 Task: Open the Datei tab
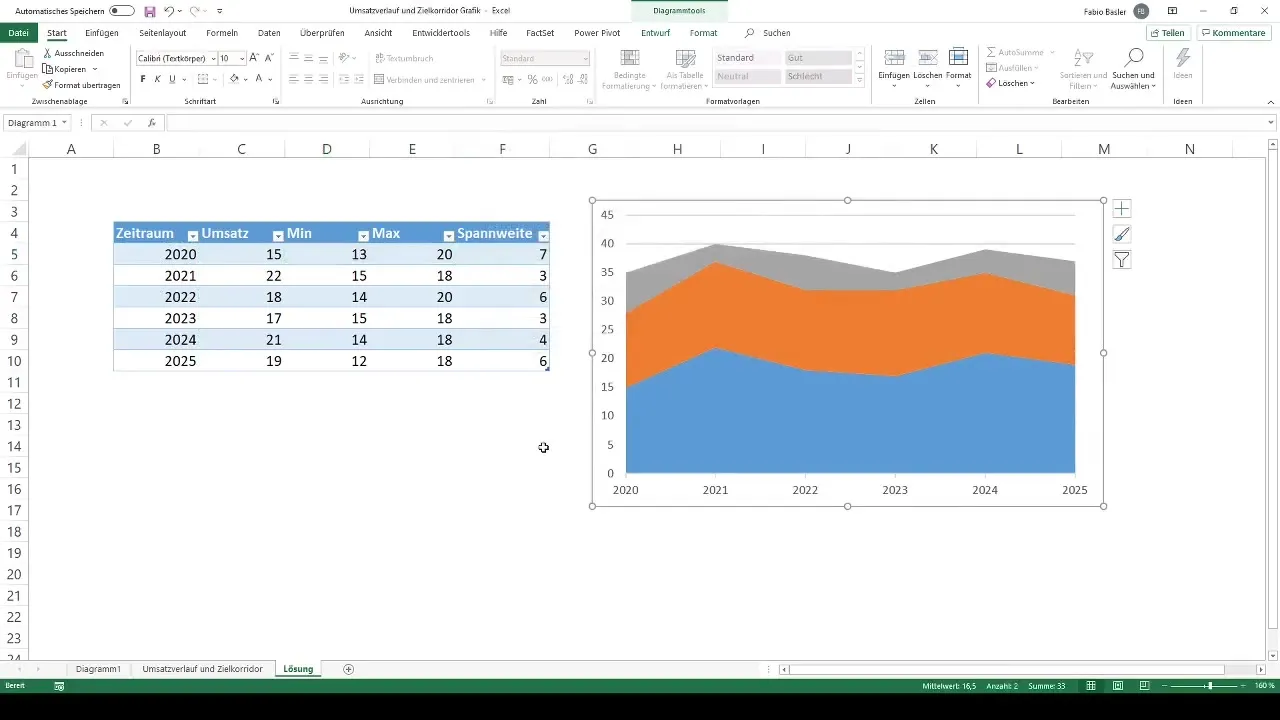coord(18,33)
